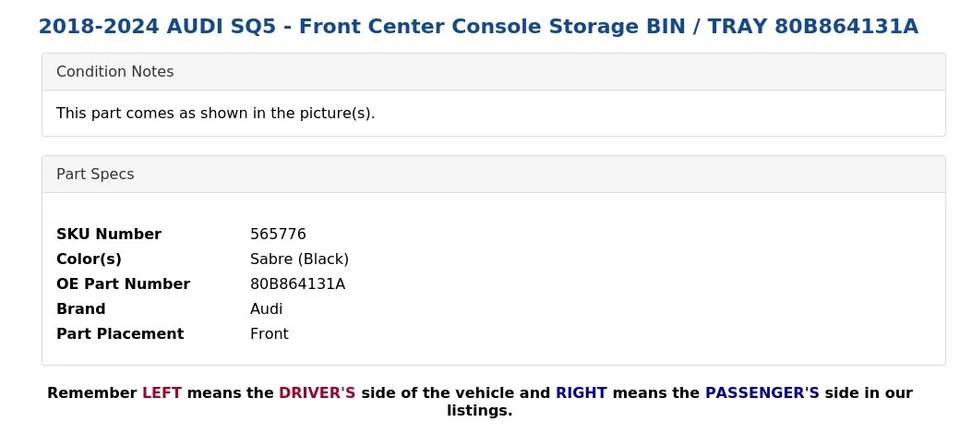Viewport: 960px width, 434px height.
Task: Click the Part Placement label
Action: 120,334
